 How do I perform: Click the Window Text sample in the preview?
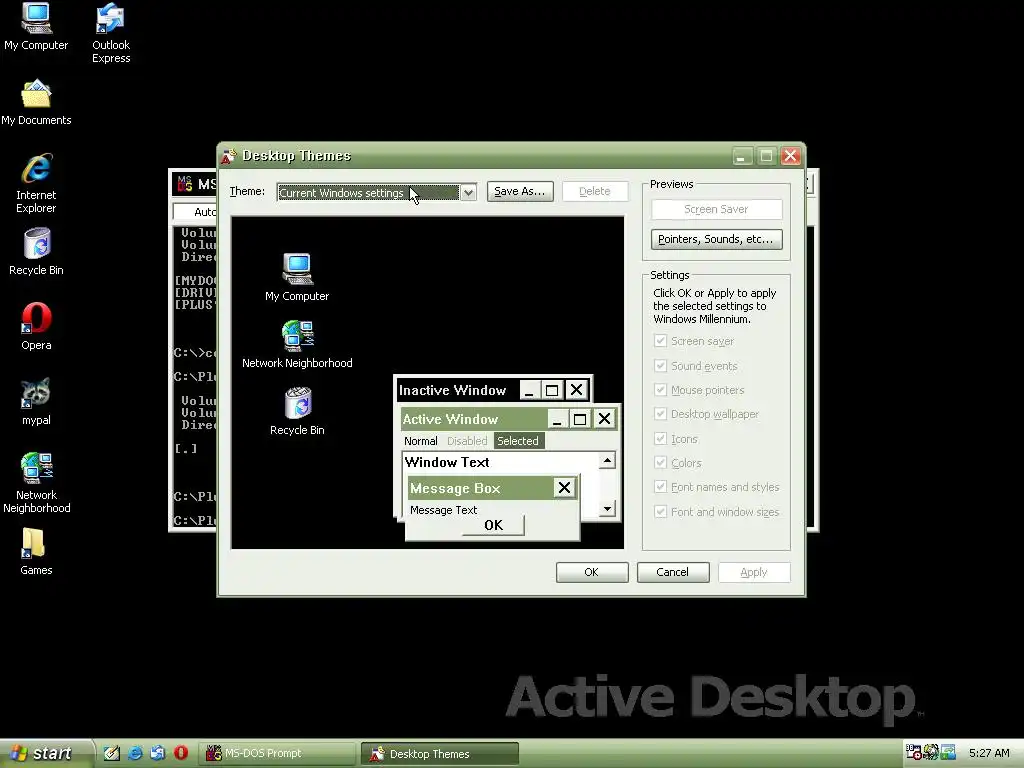tap(447, 462)
